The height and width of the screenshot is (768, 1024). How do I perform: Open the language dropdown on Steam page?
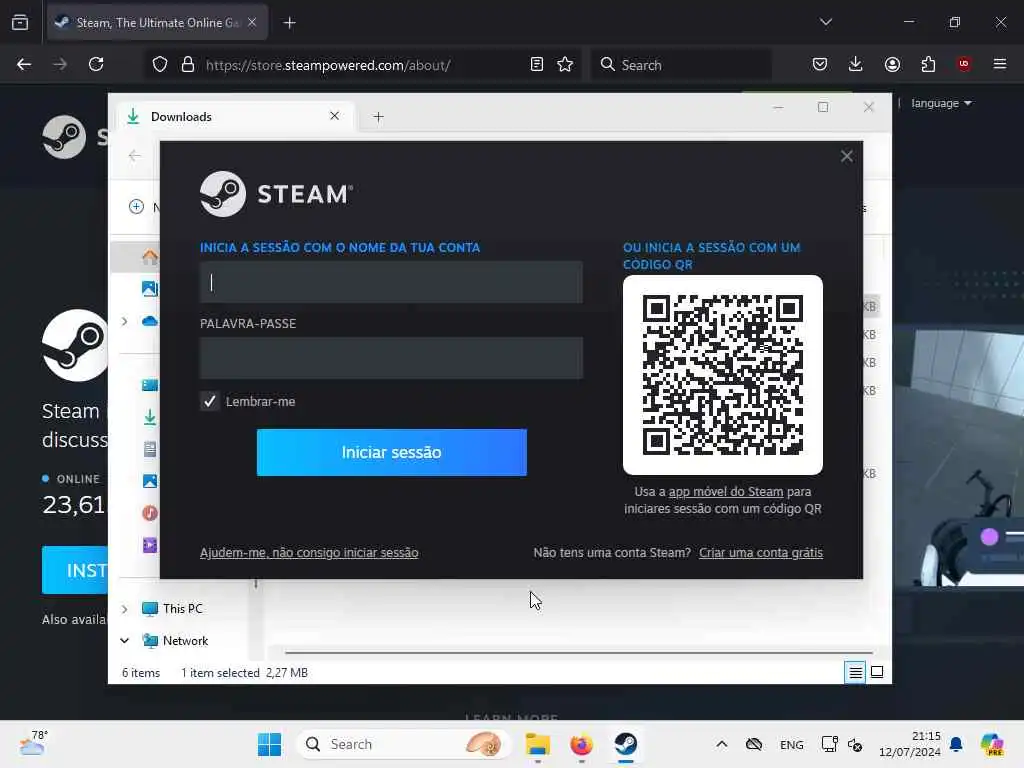(x=941, y=103)
